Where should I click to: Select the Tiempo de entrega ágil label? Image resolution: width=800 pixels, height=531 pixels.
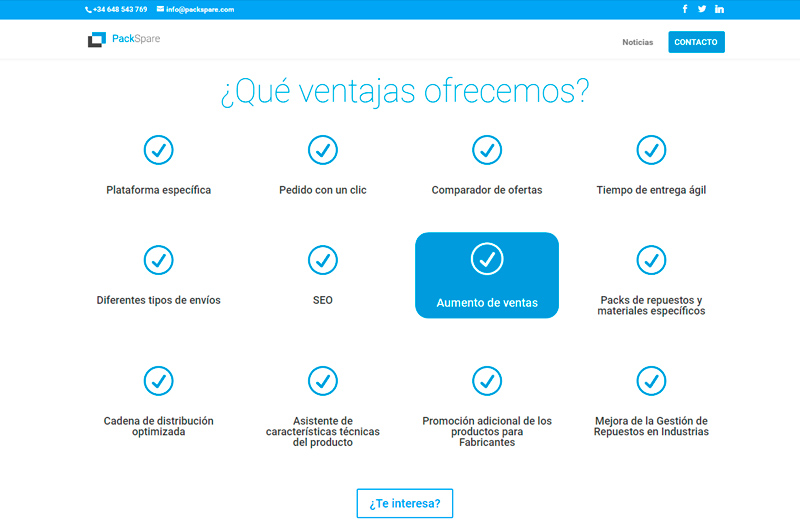pyautogui.click(x=652, y=190)
